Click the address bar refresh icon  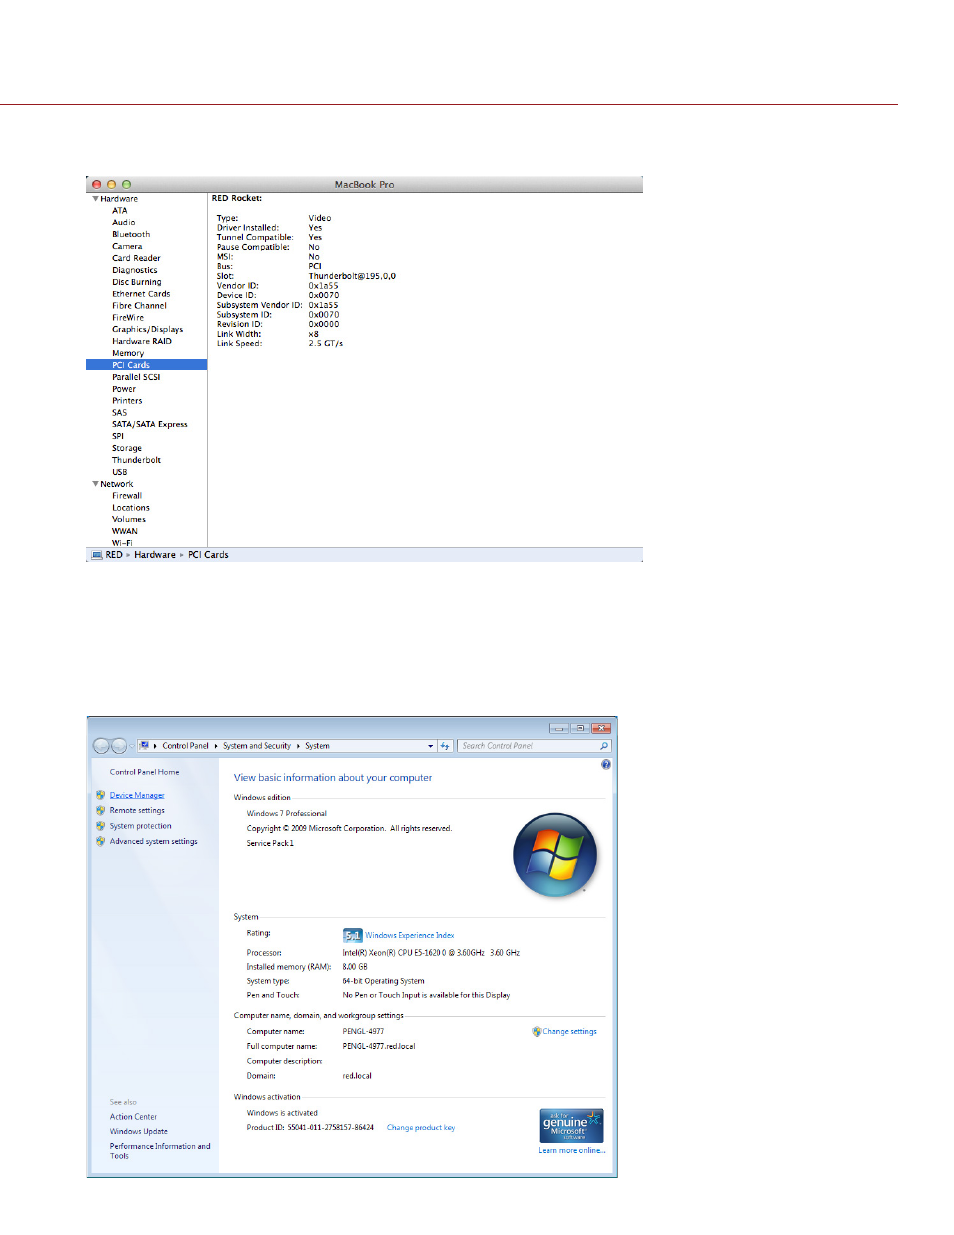tap(446, 746)
